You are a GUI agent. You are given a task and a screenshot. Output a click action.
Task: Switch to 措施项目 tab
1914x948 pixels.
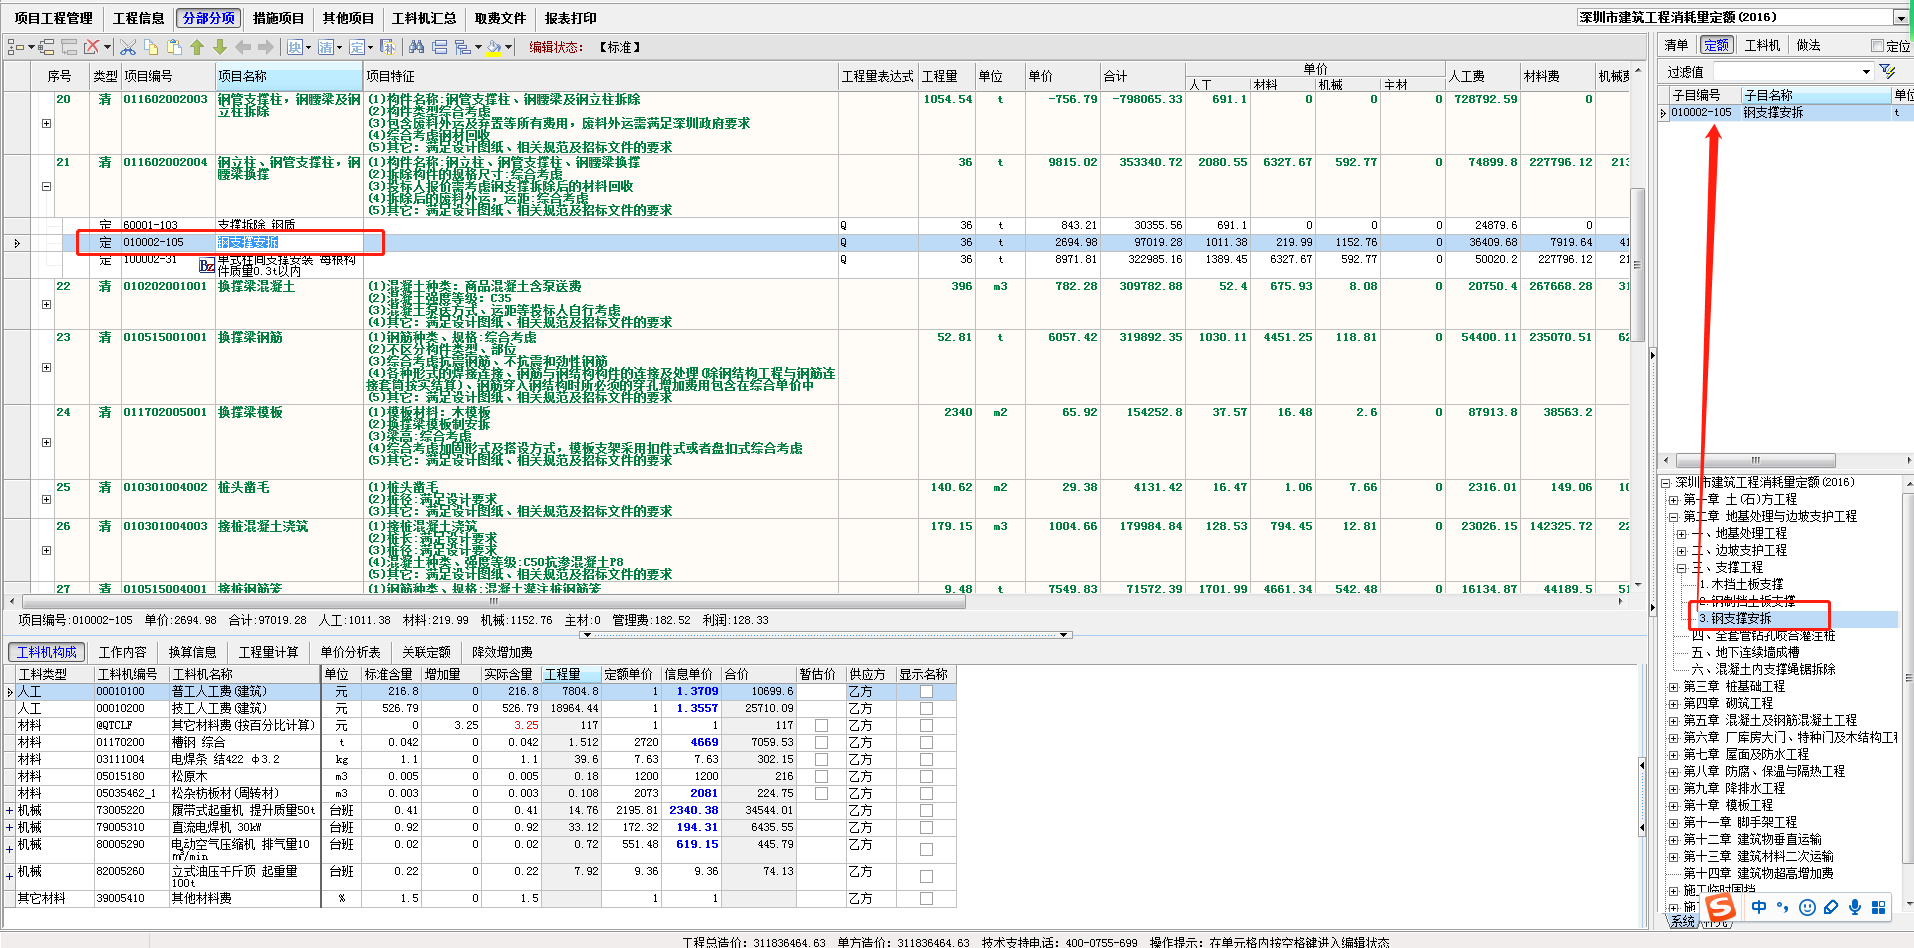278,18
